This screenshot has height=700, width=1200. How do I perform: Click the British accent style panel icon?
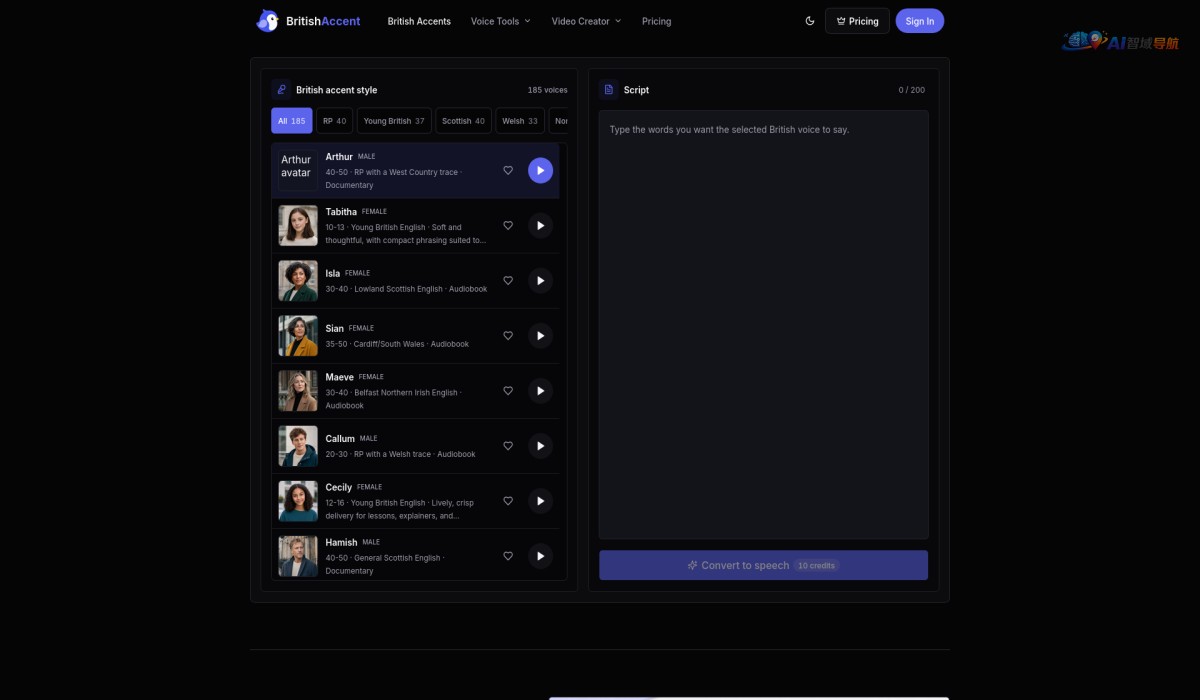(281, 89)
